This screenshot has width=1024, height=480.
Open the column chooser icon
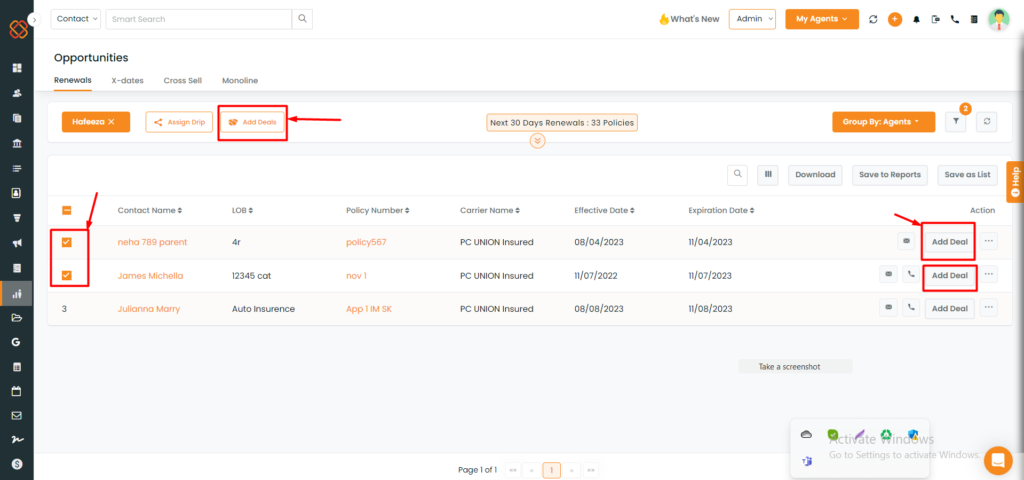pyautogui.click(x=768, y=174)
